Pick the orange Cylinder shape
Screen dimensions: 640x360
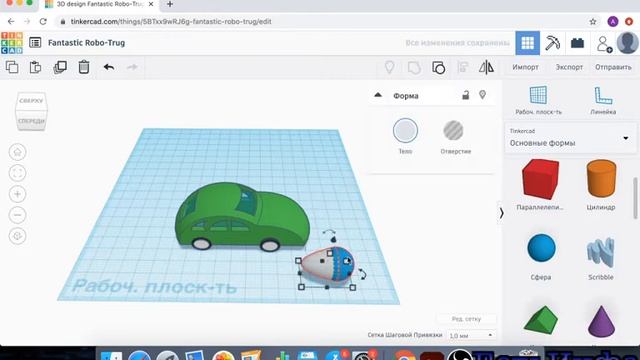[601, 178]
